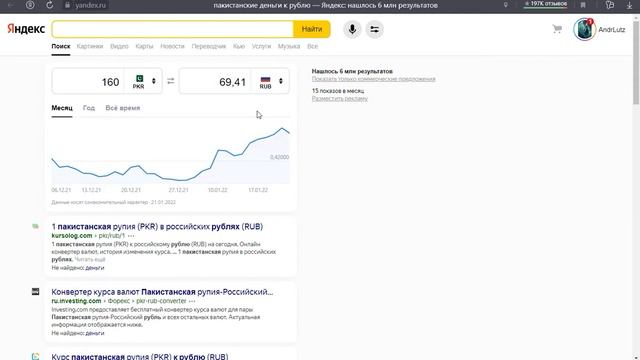Viewport: 640px width, 360px height.
Task: Open PKR currency selector dropdown
Action: tap(144, 81)
